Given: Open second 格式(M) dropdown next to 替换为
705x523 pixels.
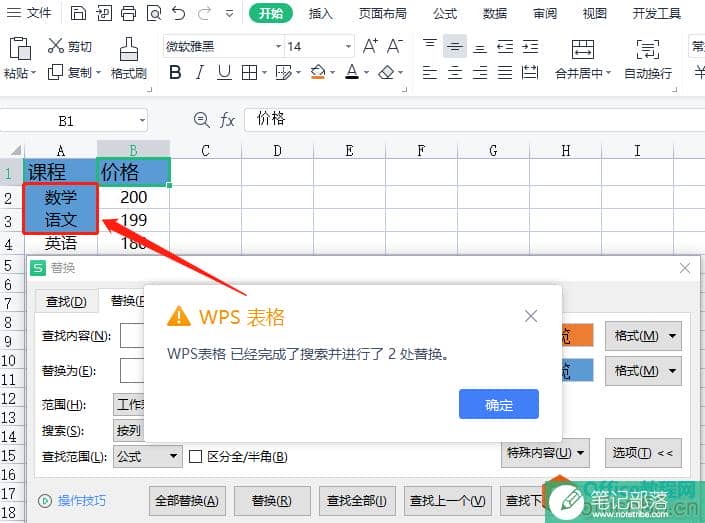Looking at the screenshot, I should pyautogui.click(x=643, y=371).
